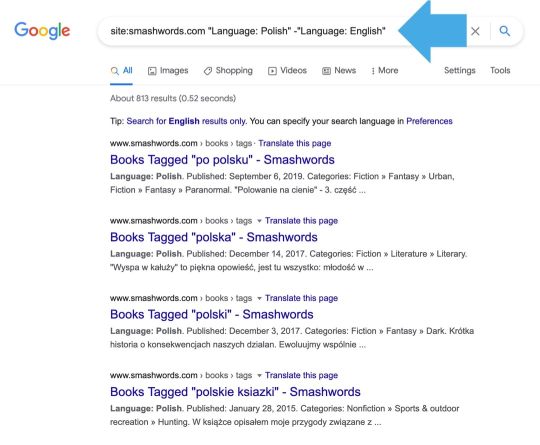Select the All results tab
Image resolution: width=540 pixels, height=445 pixels.
point(122,71)
